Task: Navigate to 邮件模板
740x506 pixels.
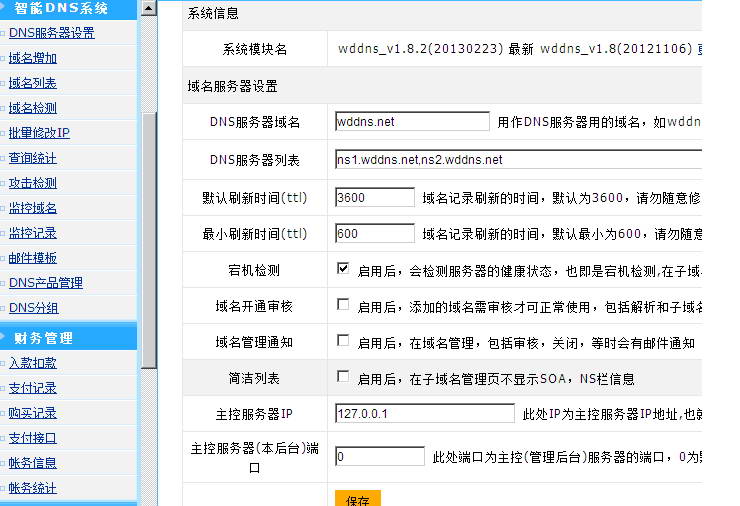Action: 33,258
